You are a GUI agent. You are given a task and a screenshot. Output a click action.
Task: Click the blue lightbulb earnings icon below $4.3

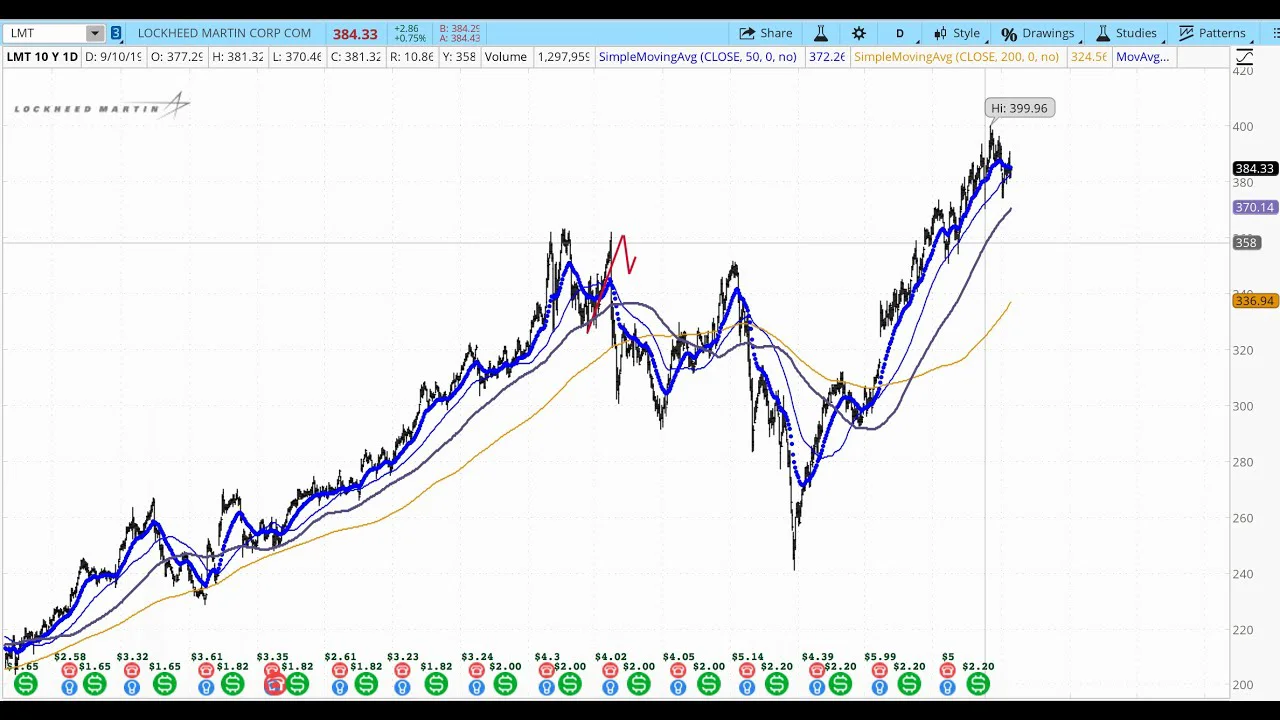tap(547, 687)
